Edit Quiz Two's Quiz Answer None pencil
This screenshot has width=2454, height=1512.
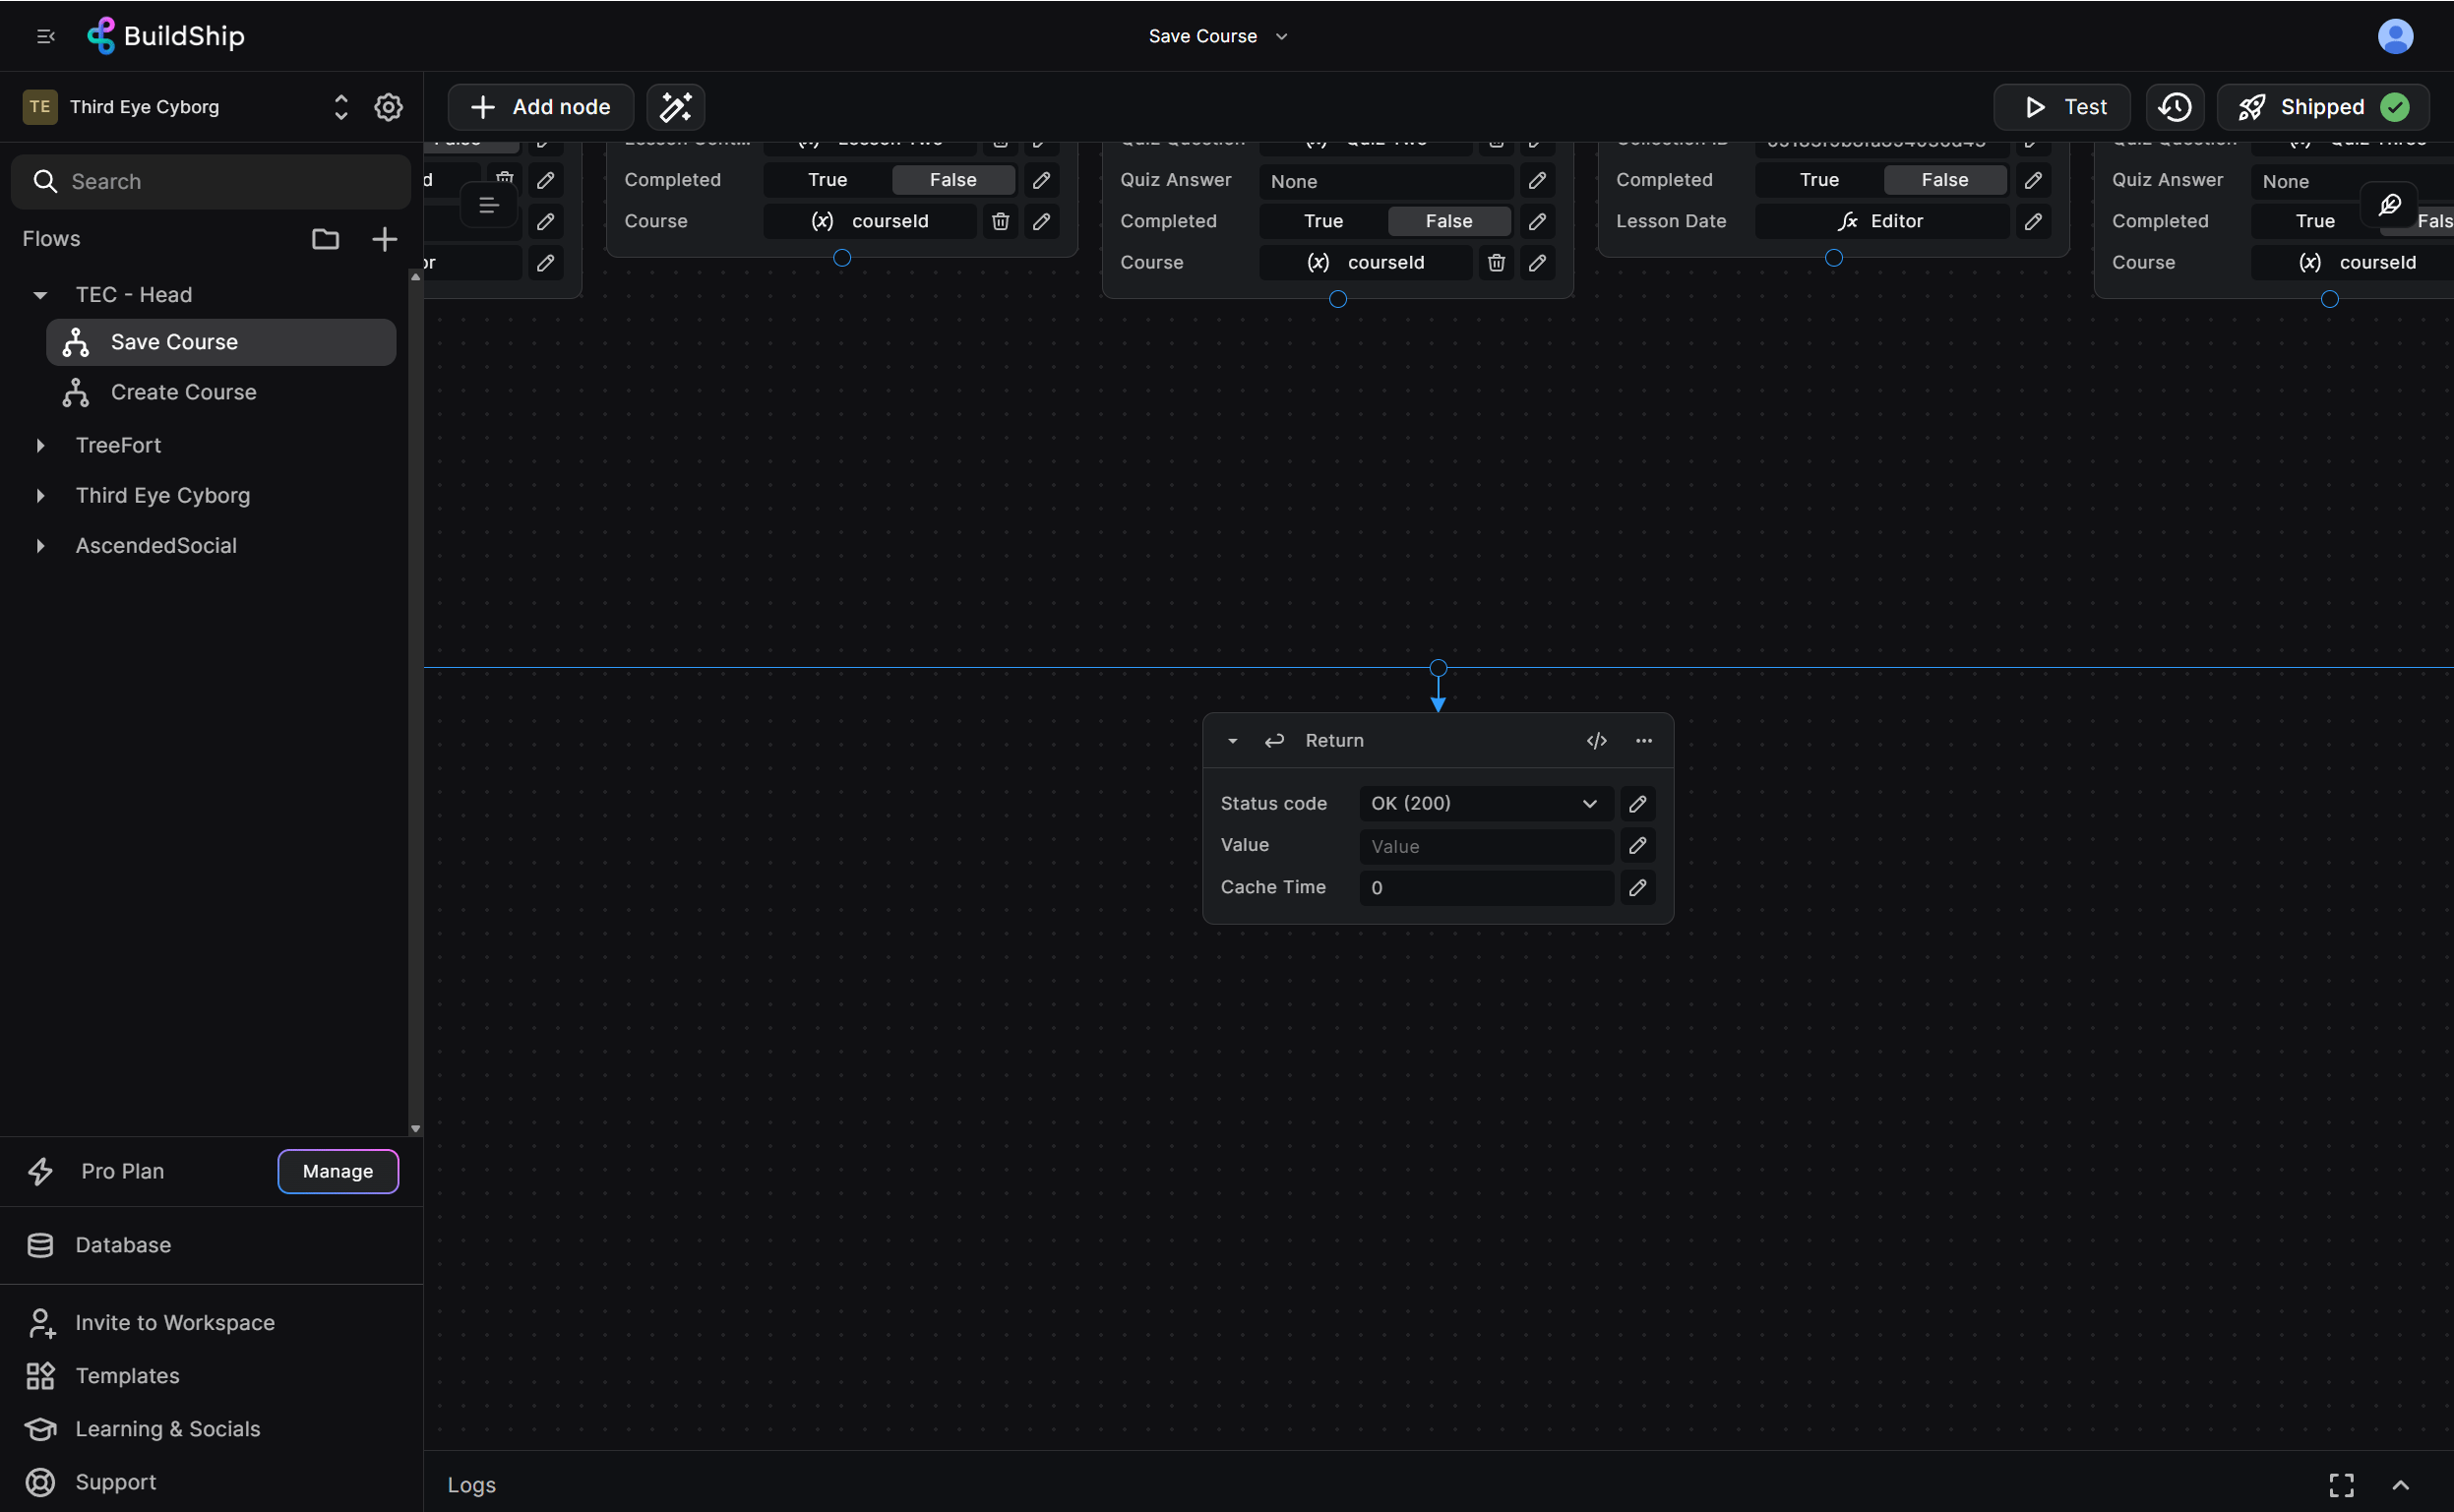pyautogui.click(x=1537, y=181)
